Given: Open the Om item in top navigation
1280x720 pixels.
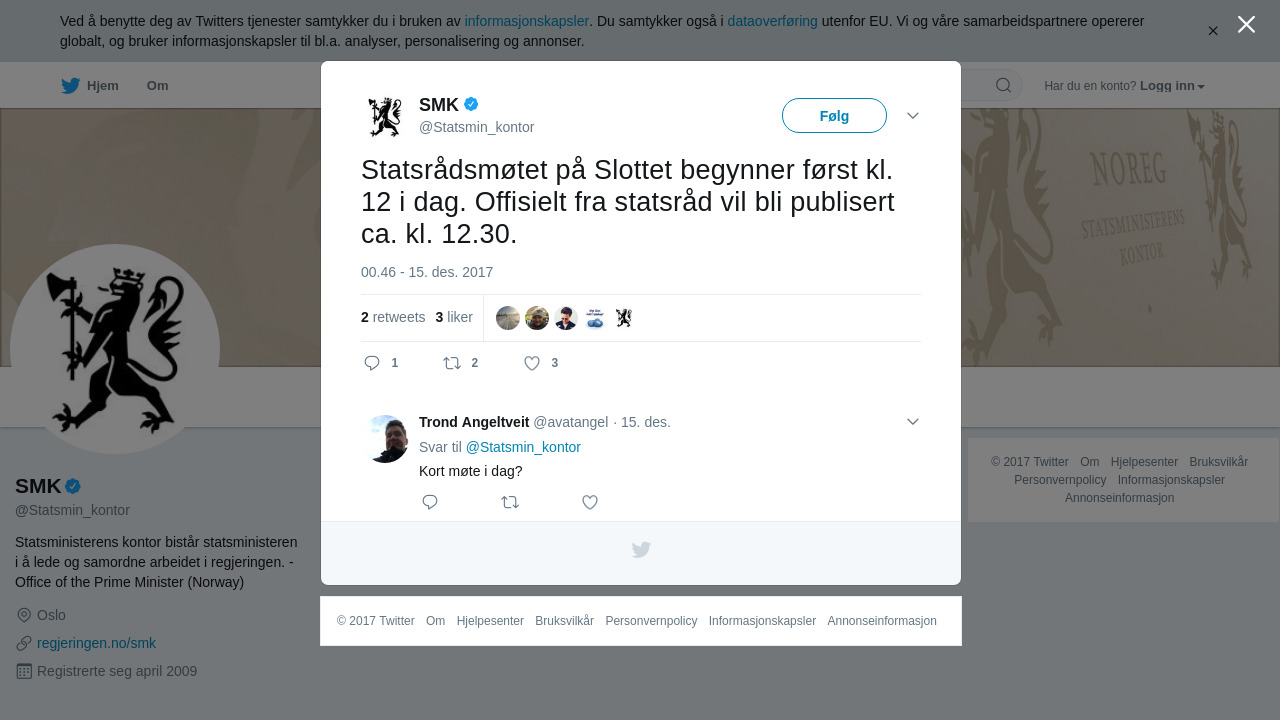Looking at the screenshot, I should (158, 86).
